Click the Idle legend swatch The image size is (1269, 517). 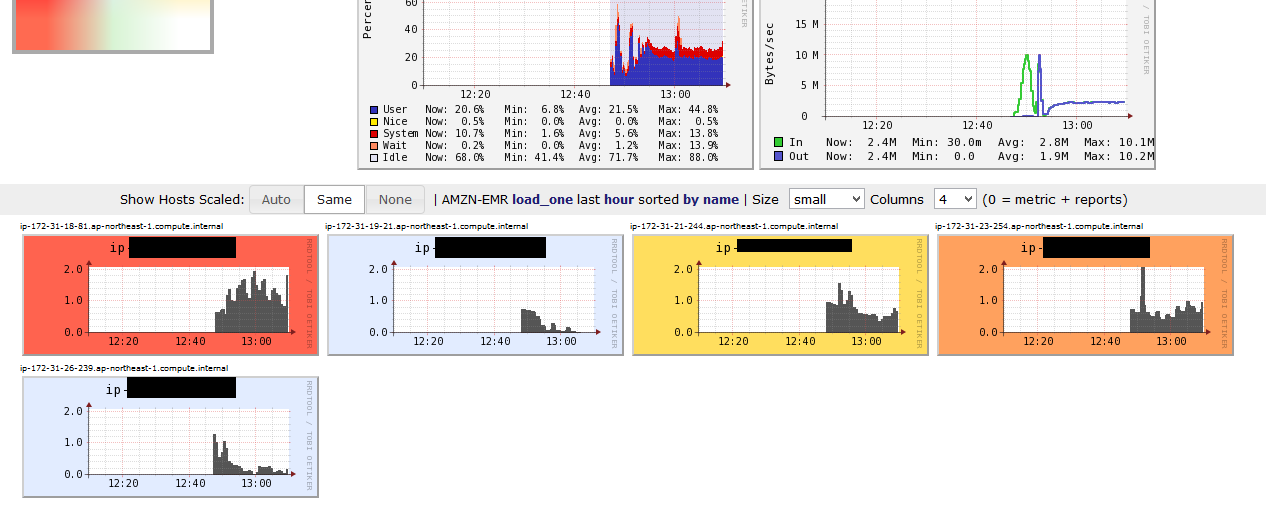[x=374, y=157]
